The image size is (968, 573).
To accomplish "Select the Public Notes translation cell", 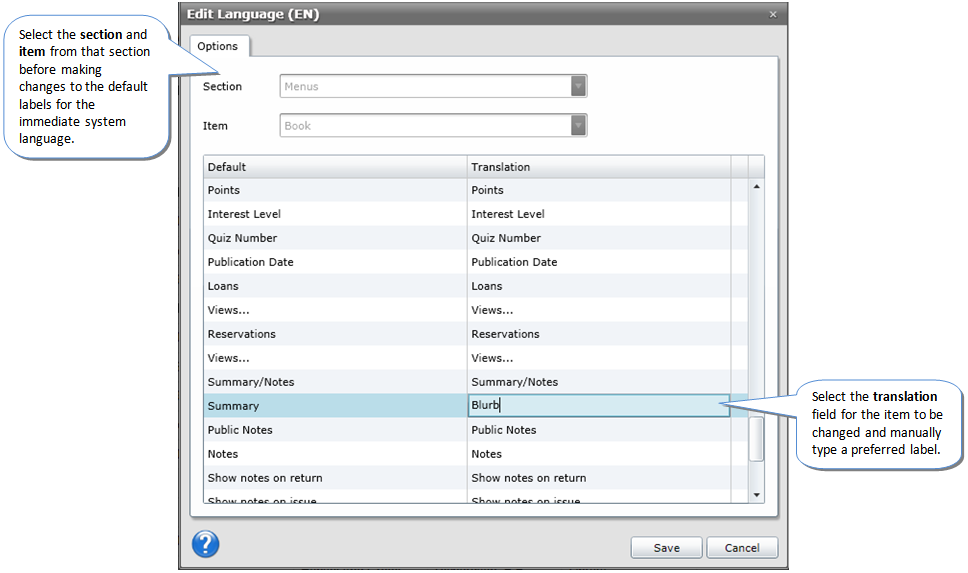I will coord(598,430).
